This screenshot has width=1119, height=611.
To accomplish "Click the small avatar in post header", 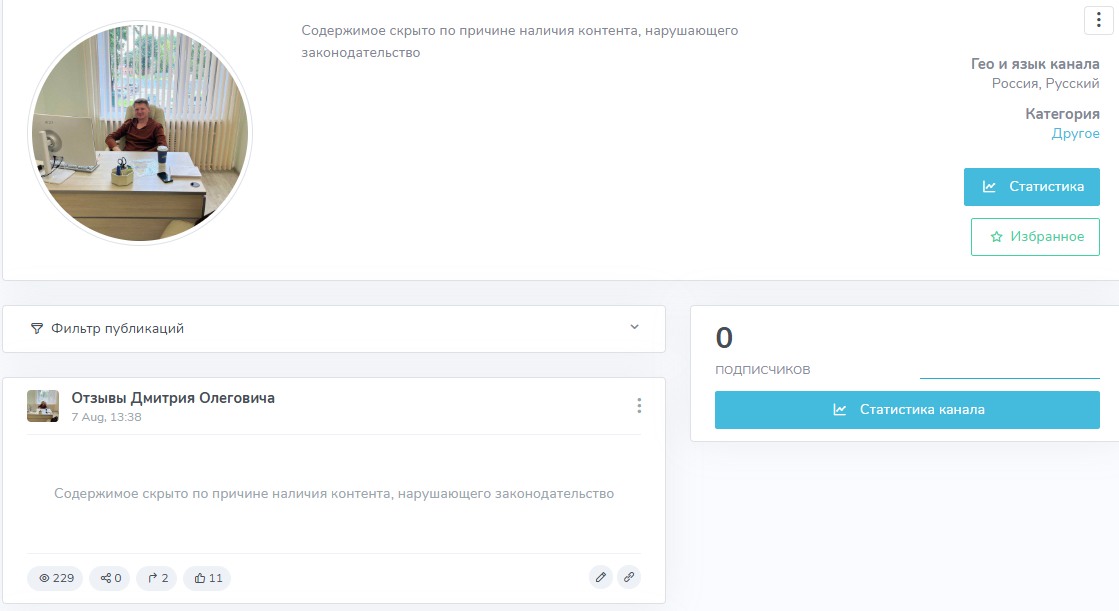I will pyautogui.click(x=43, y=406).
